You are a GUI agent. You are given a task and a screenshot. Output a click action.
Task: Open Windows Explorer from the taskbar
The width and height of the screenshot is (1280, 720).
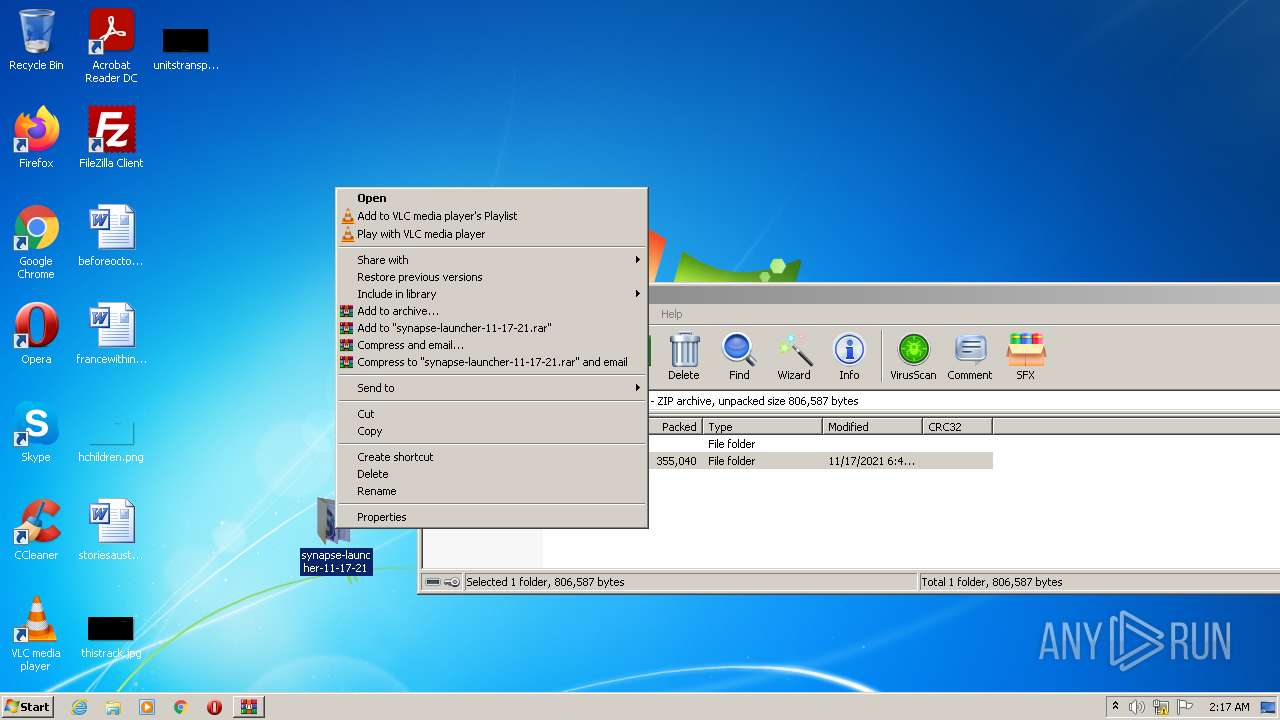[x=113, y=707]
